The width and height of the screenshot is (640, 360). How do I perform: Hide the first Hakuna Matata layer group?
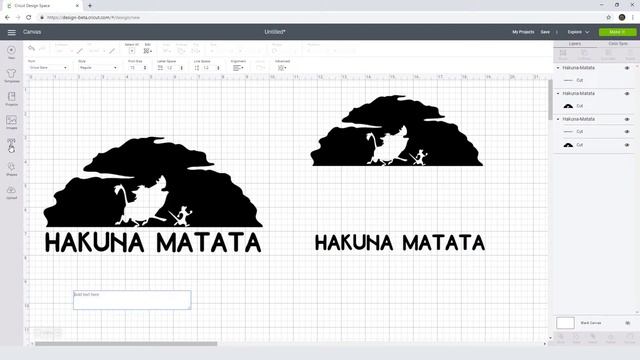click(627, 68)
